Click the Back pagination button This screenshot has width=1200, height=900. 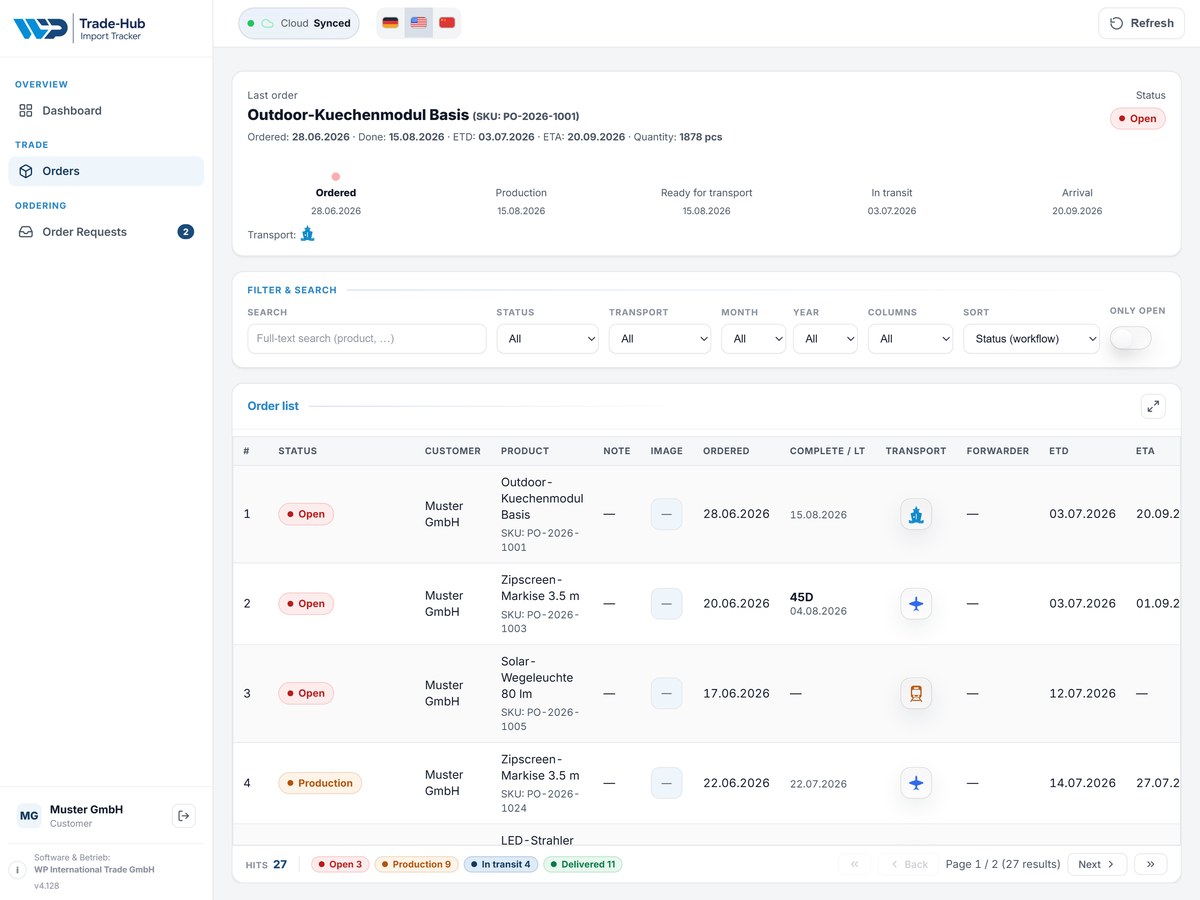909,864
